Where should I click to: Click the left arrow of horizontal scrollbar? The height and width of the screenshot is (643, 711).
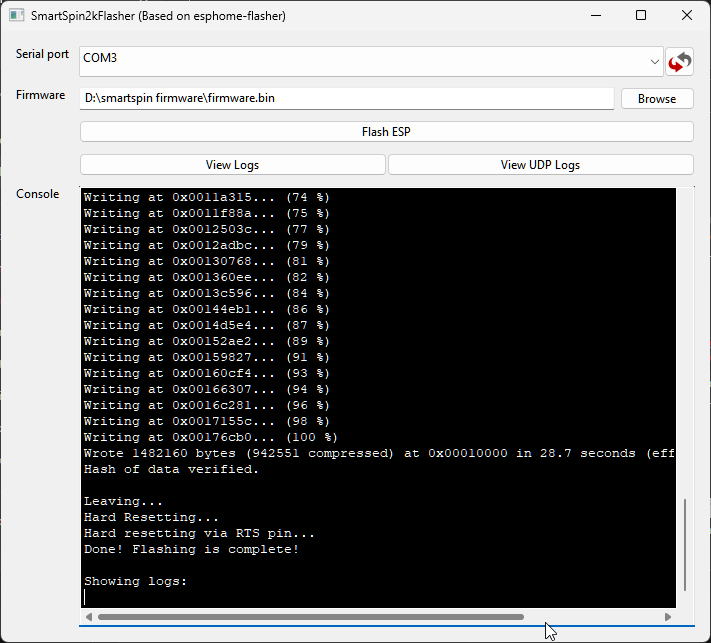[89, 617]
